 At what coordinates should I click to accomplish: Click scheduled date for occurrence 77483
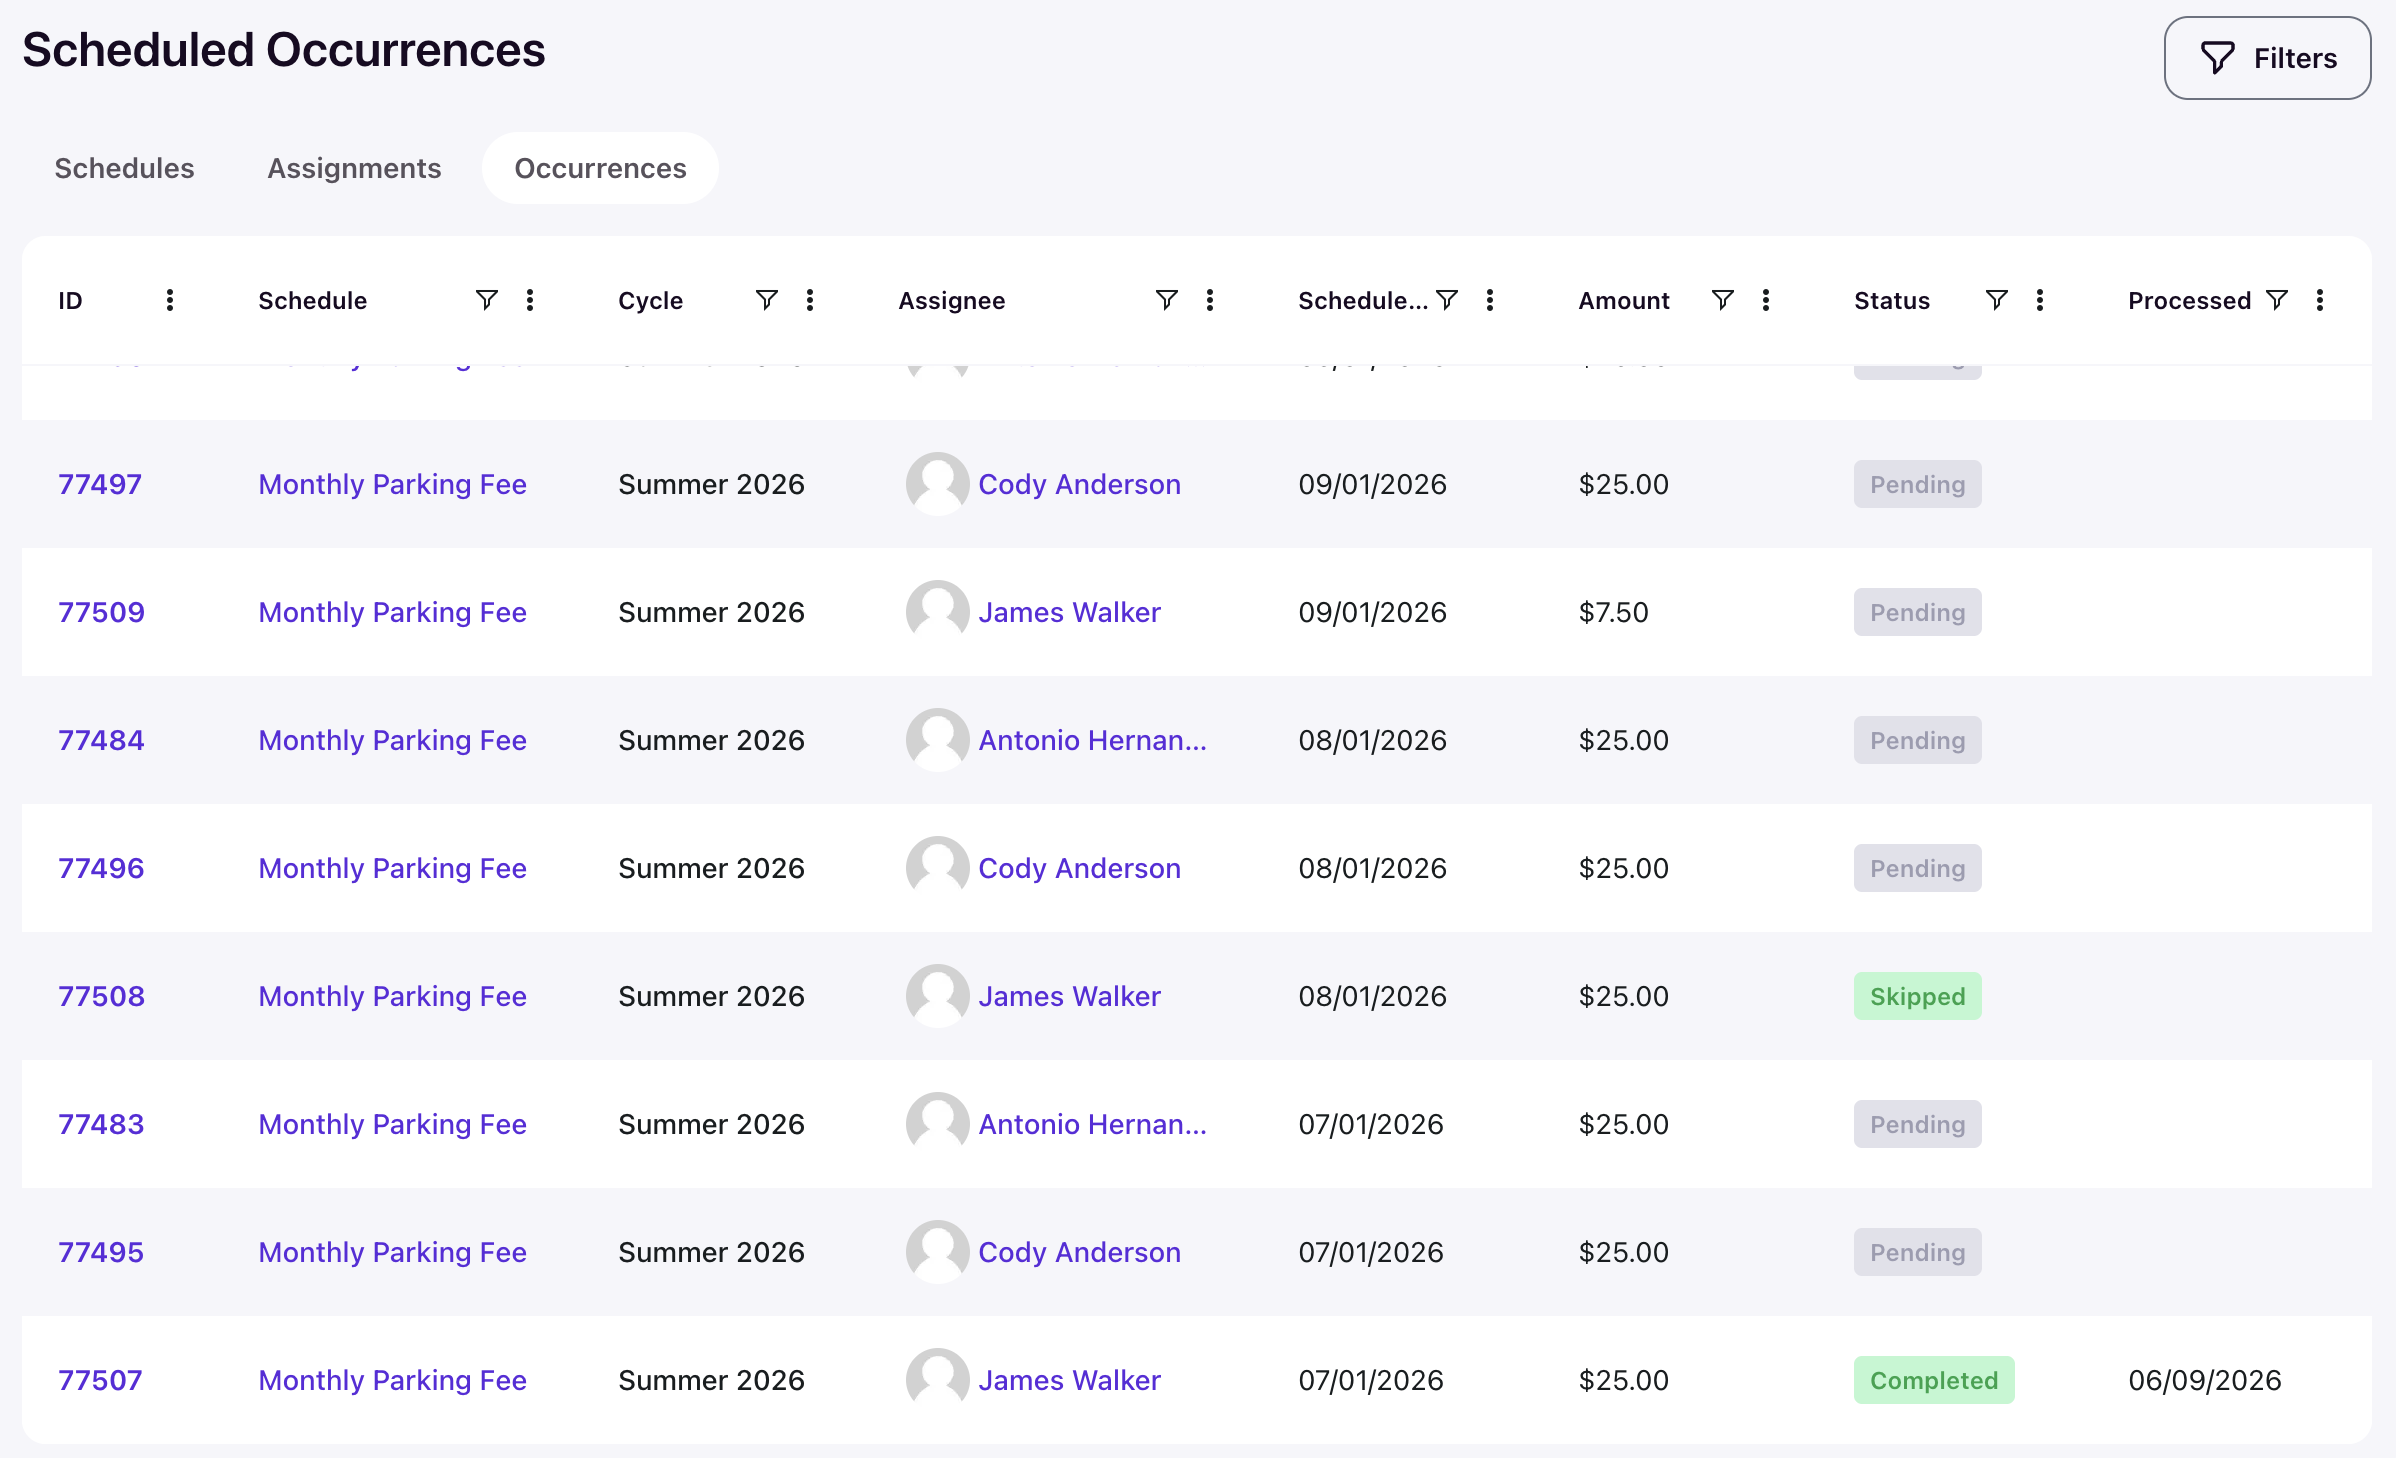click(1370, 1124)
